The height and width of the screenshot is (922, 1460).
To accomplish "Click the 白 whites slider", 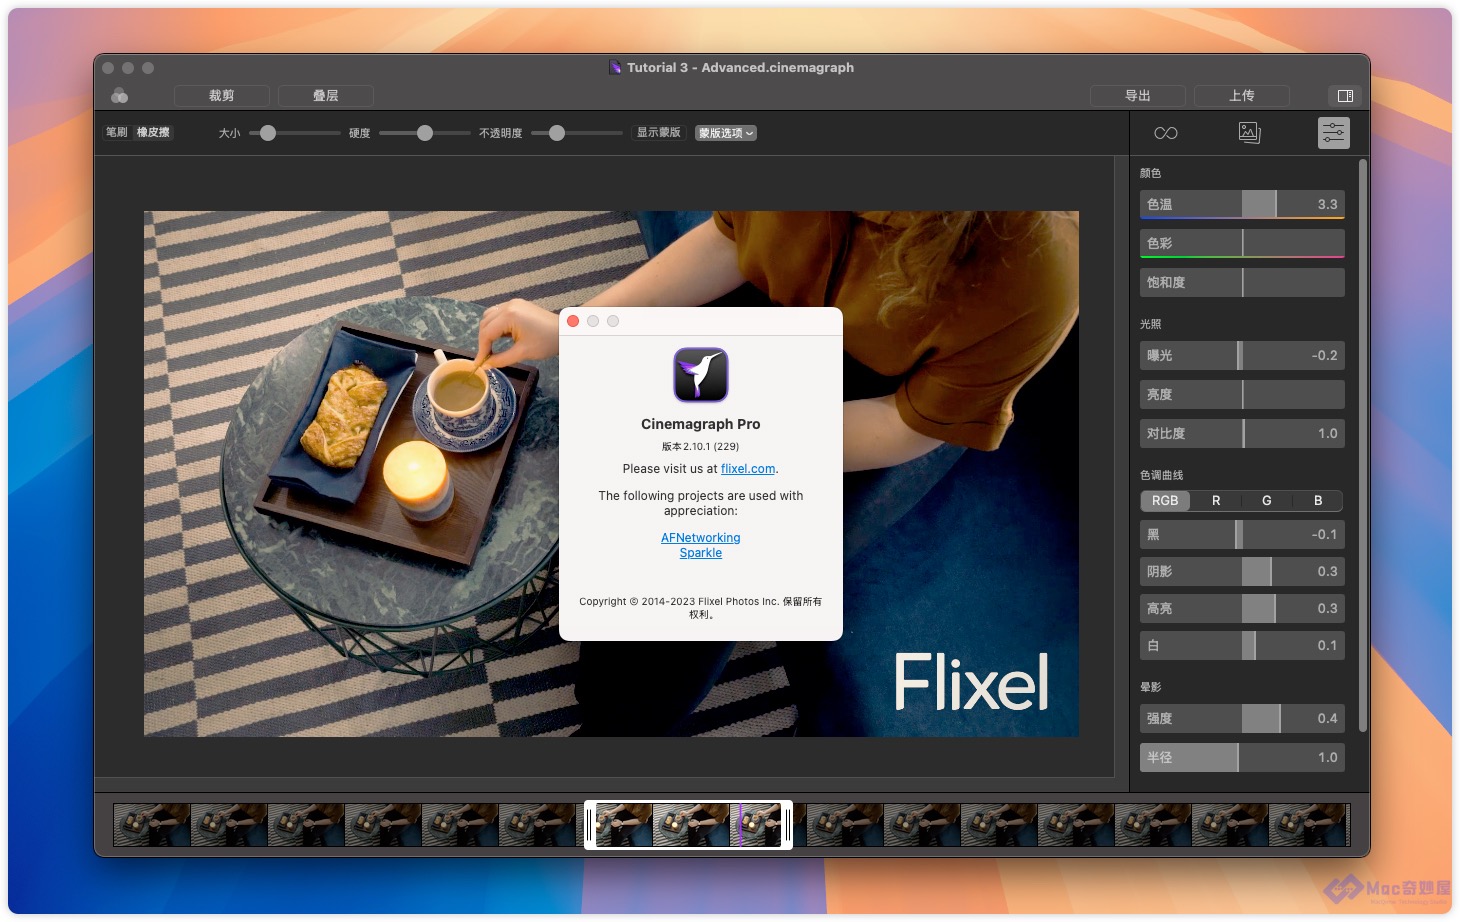I will (x=1242, y=645).
